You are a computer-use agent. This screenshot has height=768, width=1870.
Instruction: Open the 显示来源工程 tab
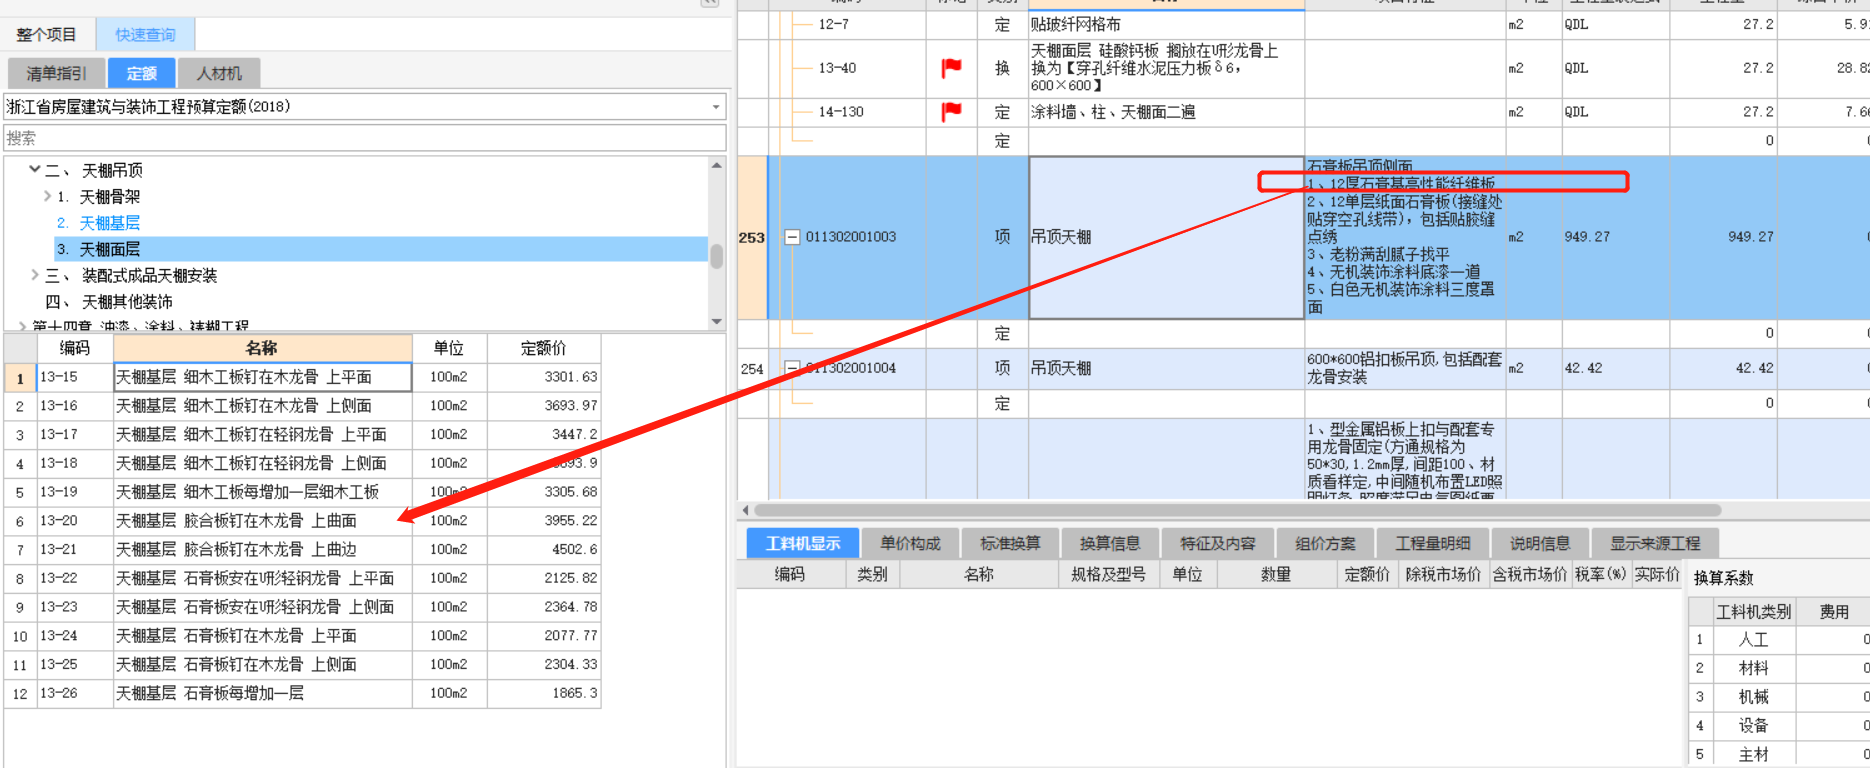click(x=1655, y=543)
